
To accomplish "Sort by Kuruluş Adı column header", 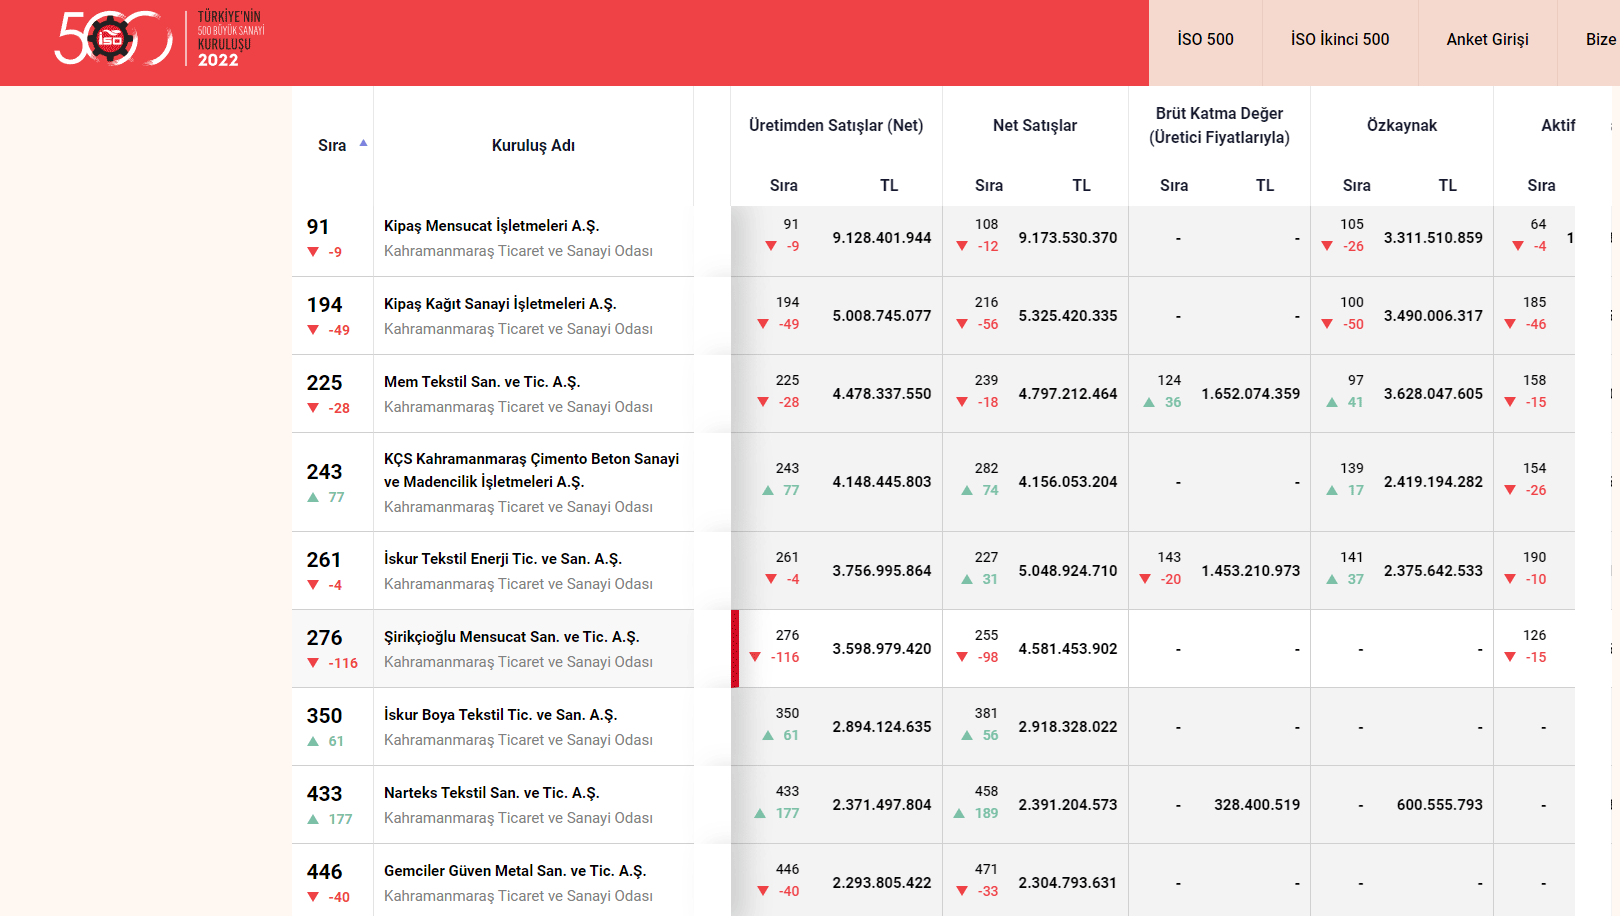I will (533, 146).
